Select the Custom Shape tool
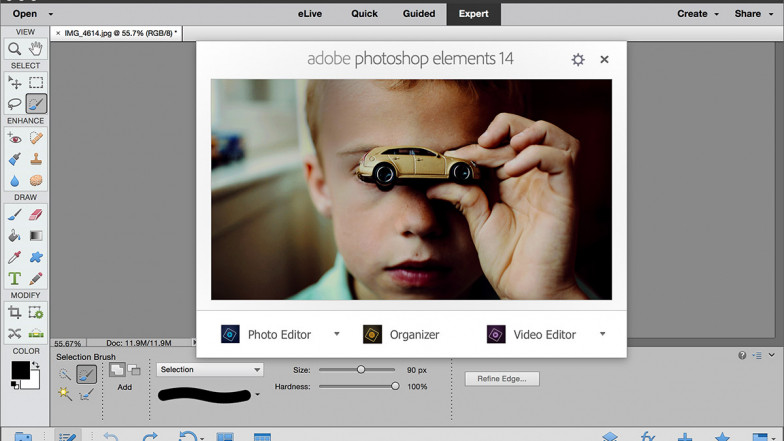 point(36,257)
